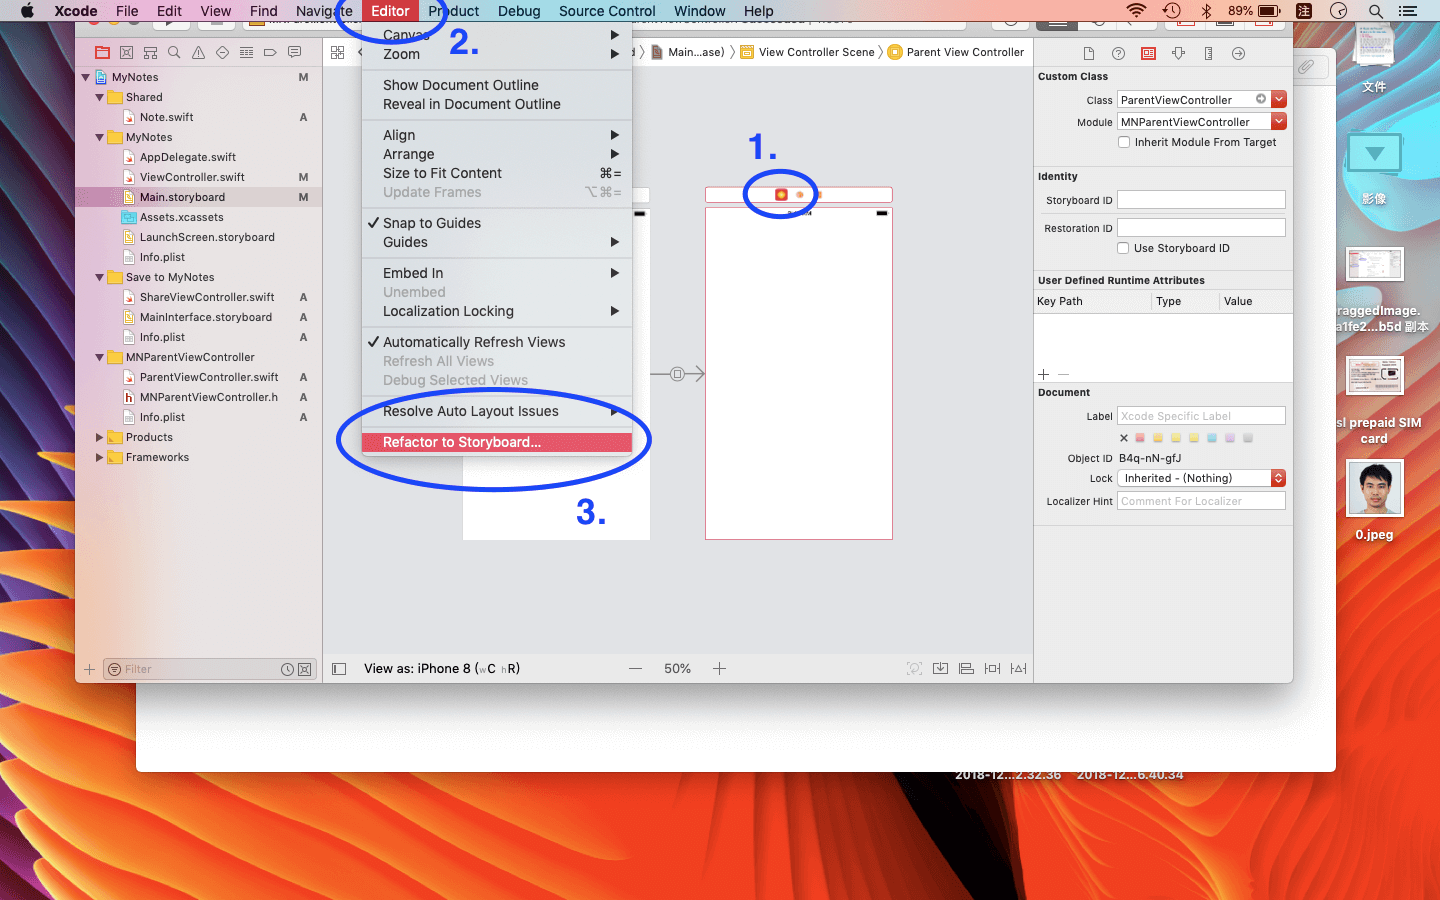
Task: Open the Class dropdown arrow
Action: [x=1279, y=99]
